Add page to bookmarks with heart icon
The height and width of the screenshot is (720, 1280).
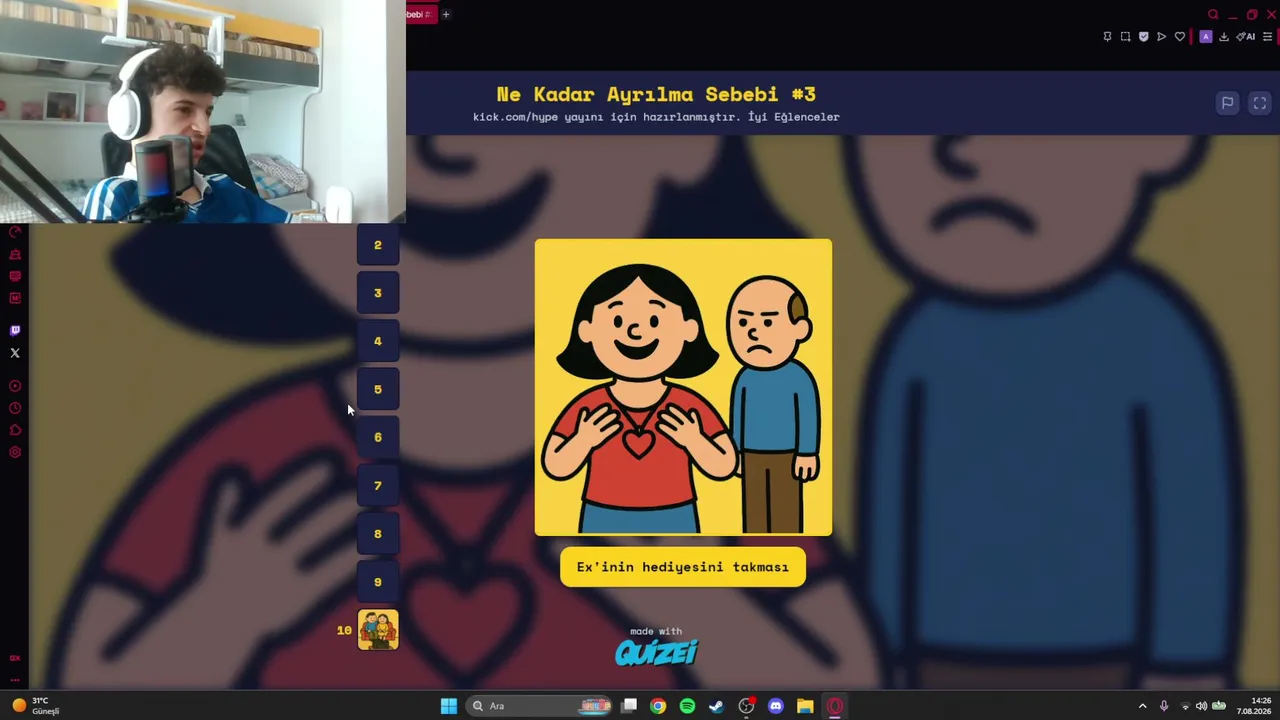1180,37
